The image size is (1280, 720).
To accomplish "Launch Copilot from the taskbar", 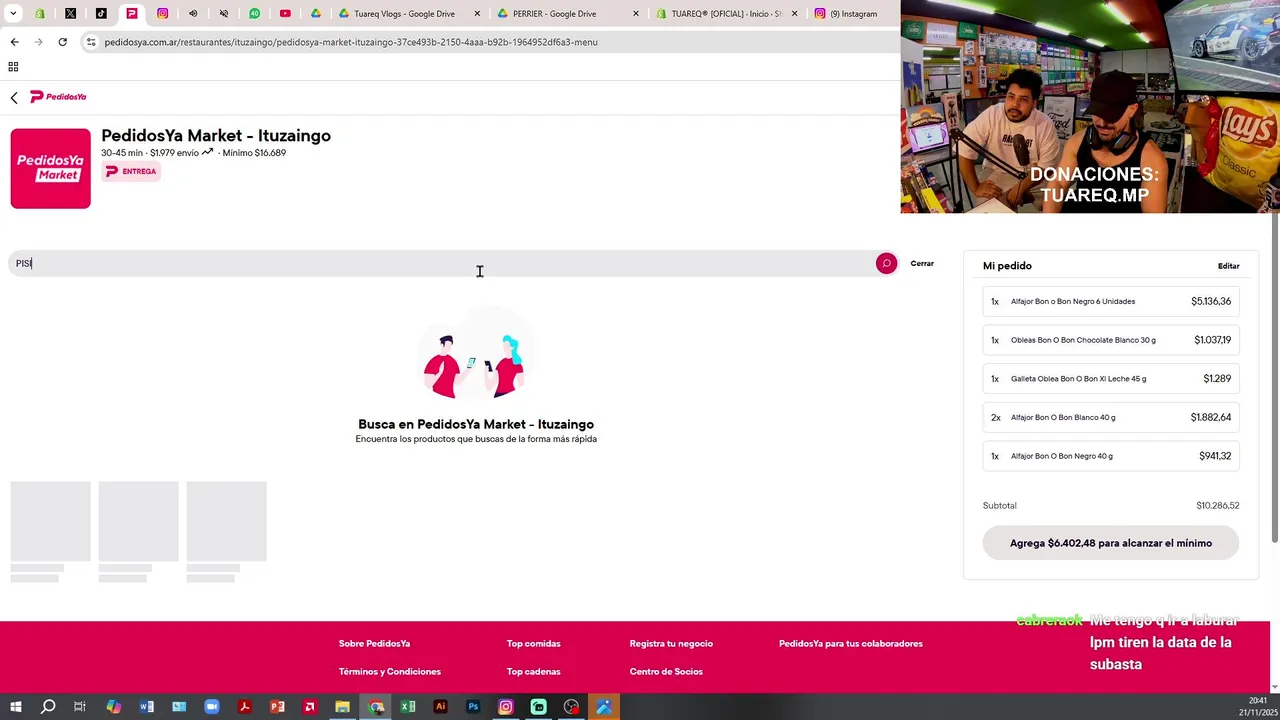I will click(113, 707).
